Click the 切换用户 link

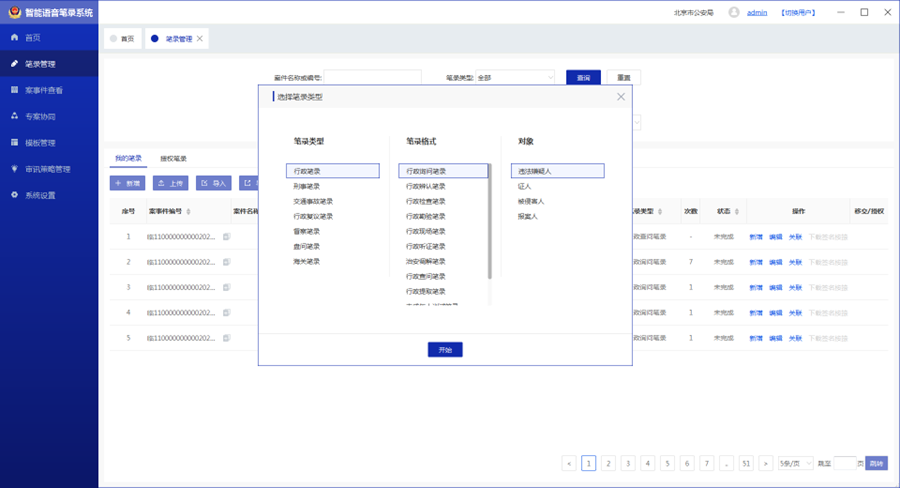click(x=798, y=13)
